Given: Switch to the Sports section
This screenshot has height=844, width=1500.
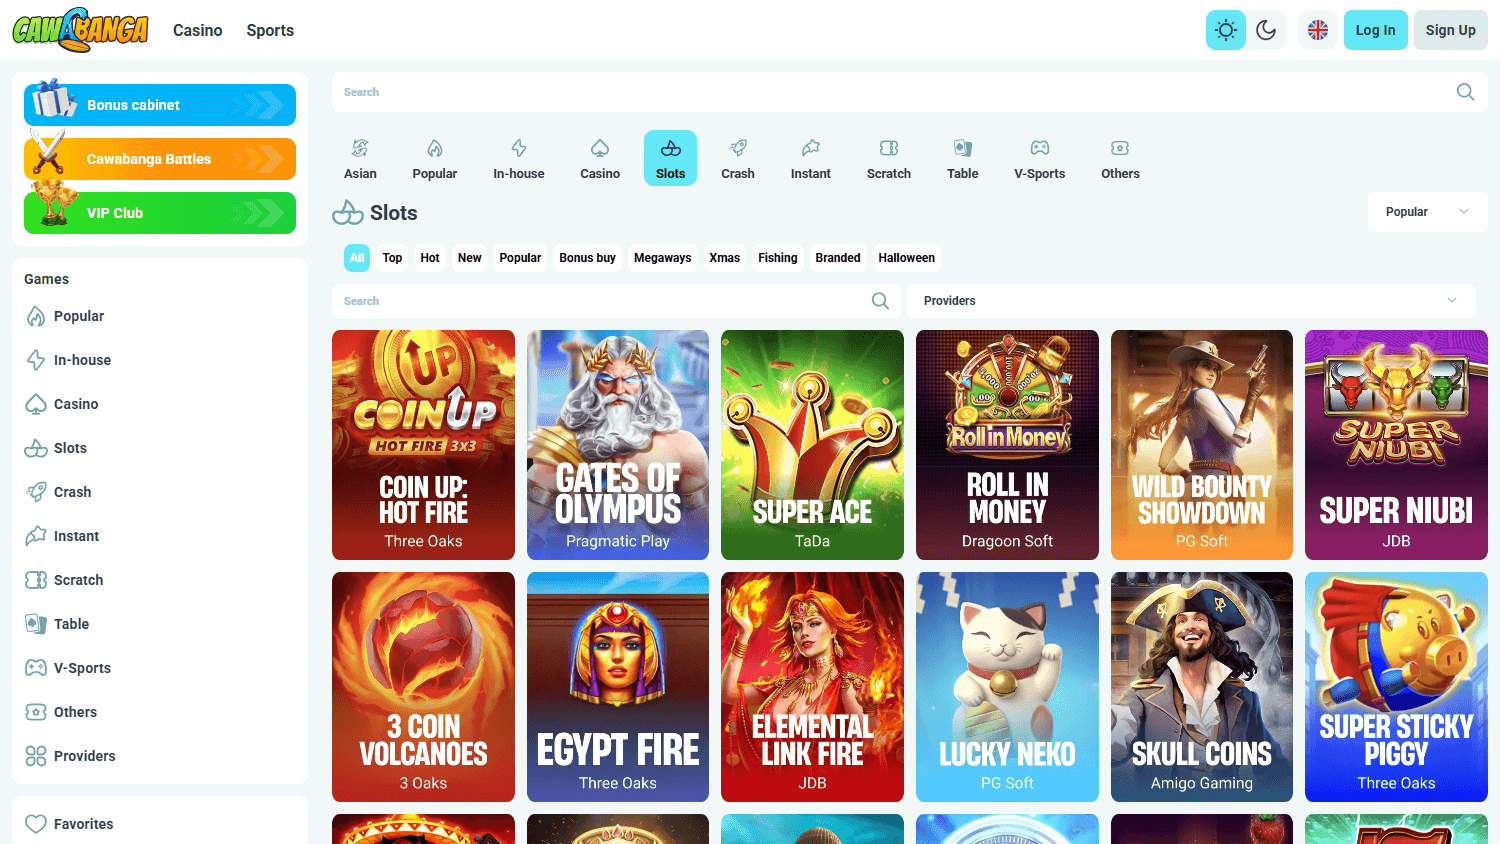Looking at the screenshot, I should click(x=269, y=30).
